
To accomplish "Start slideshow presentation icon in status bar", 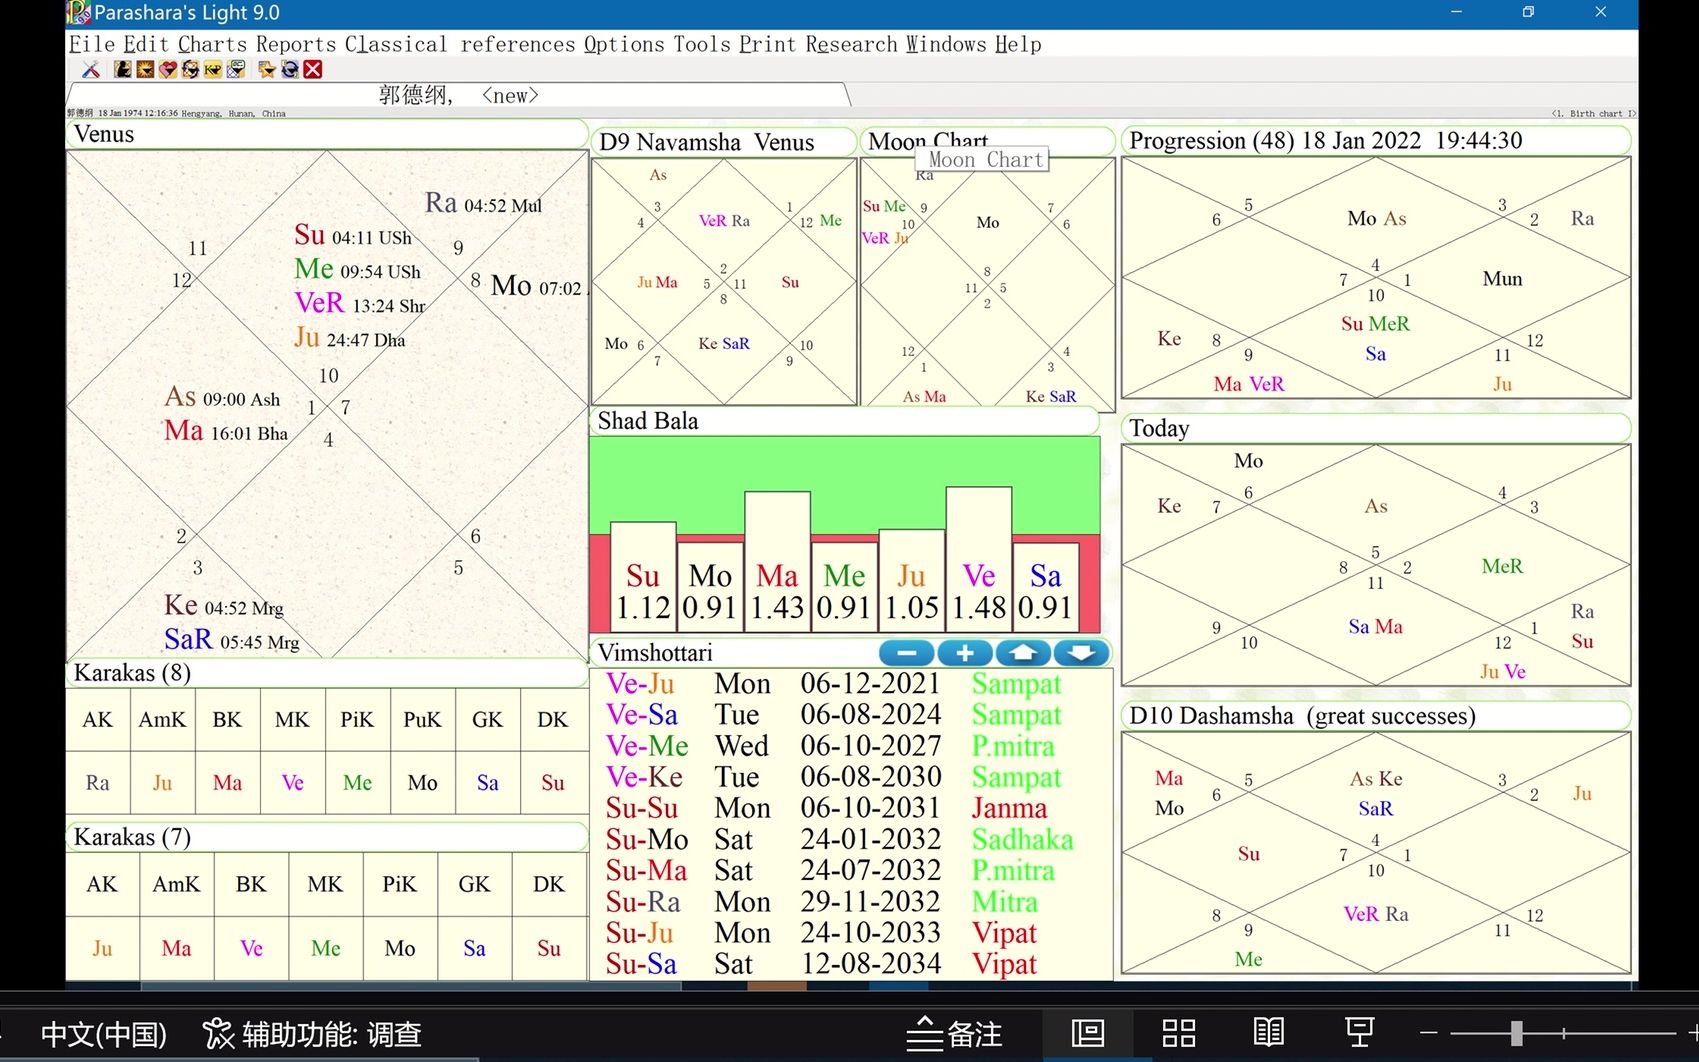I will [x=1359, y=1033].
